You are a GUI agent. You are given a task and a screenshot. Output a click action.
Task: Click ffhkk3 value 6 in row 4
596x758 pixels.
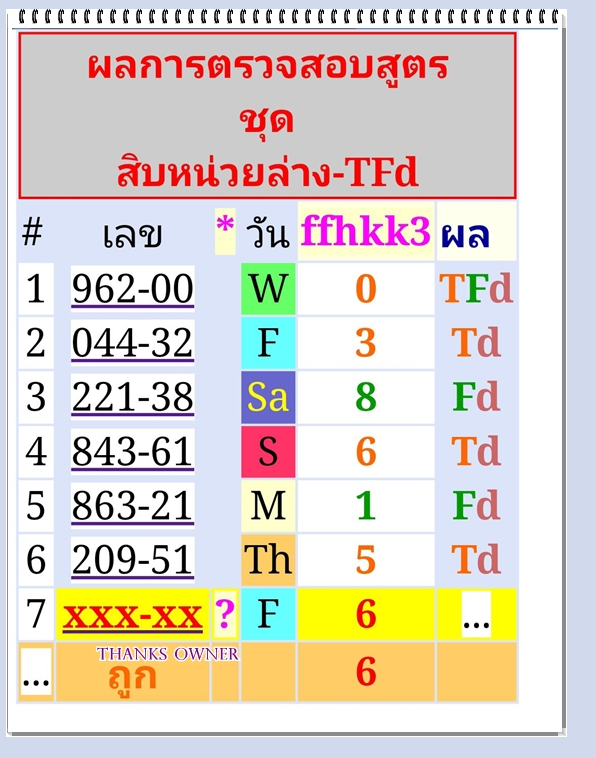[366, 452]
